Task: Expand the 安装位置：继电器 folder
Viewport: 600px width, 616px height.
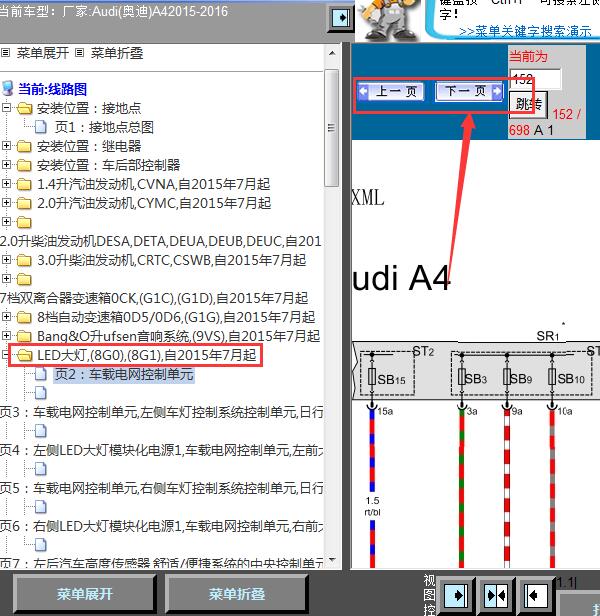Action: 6,146
